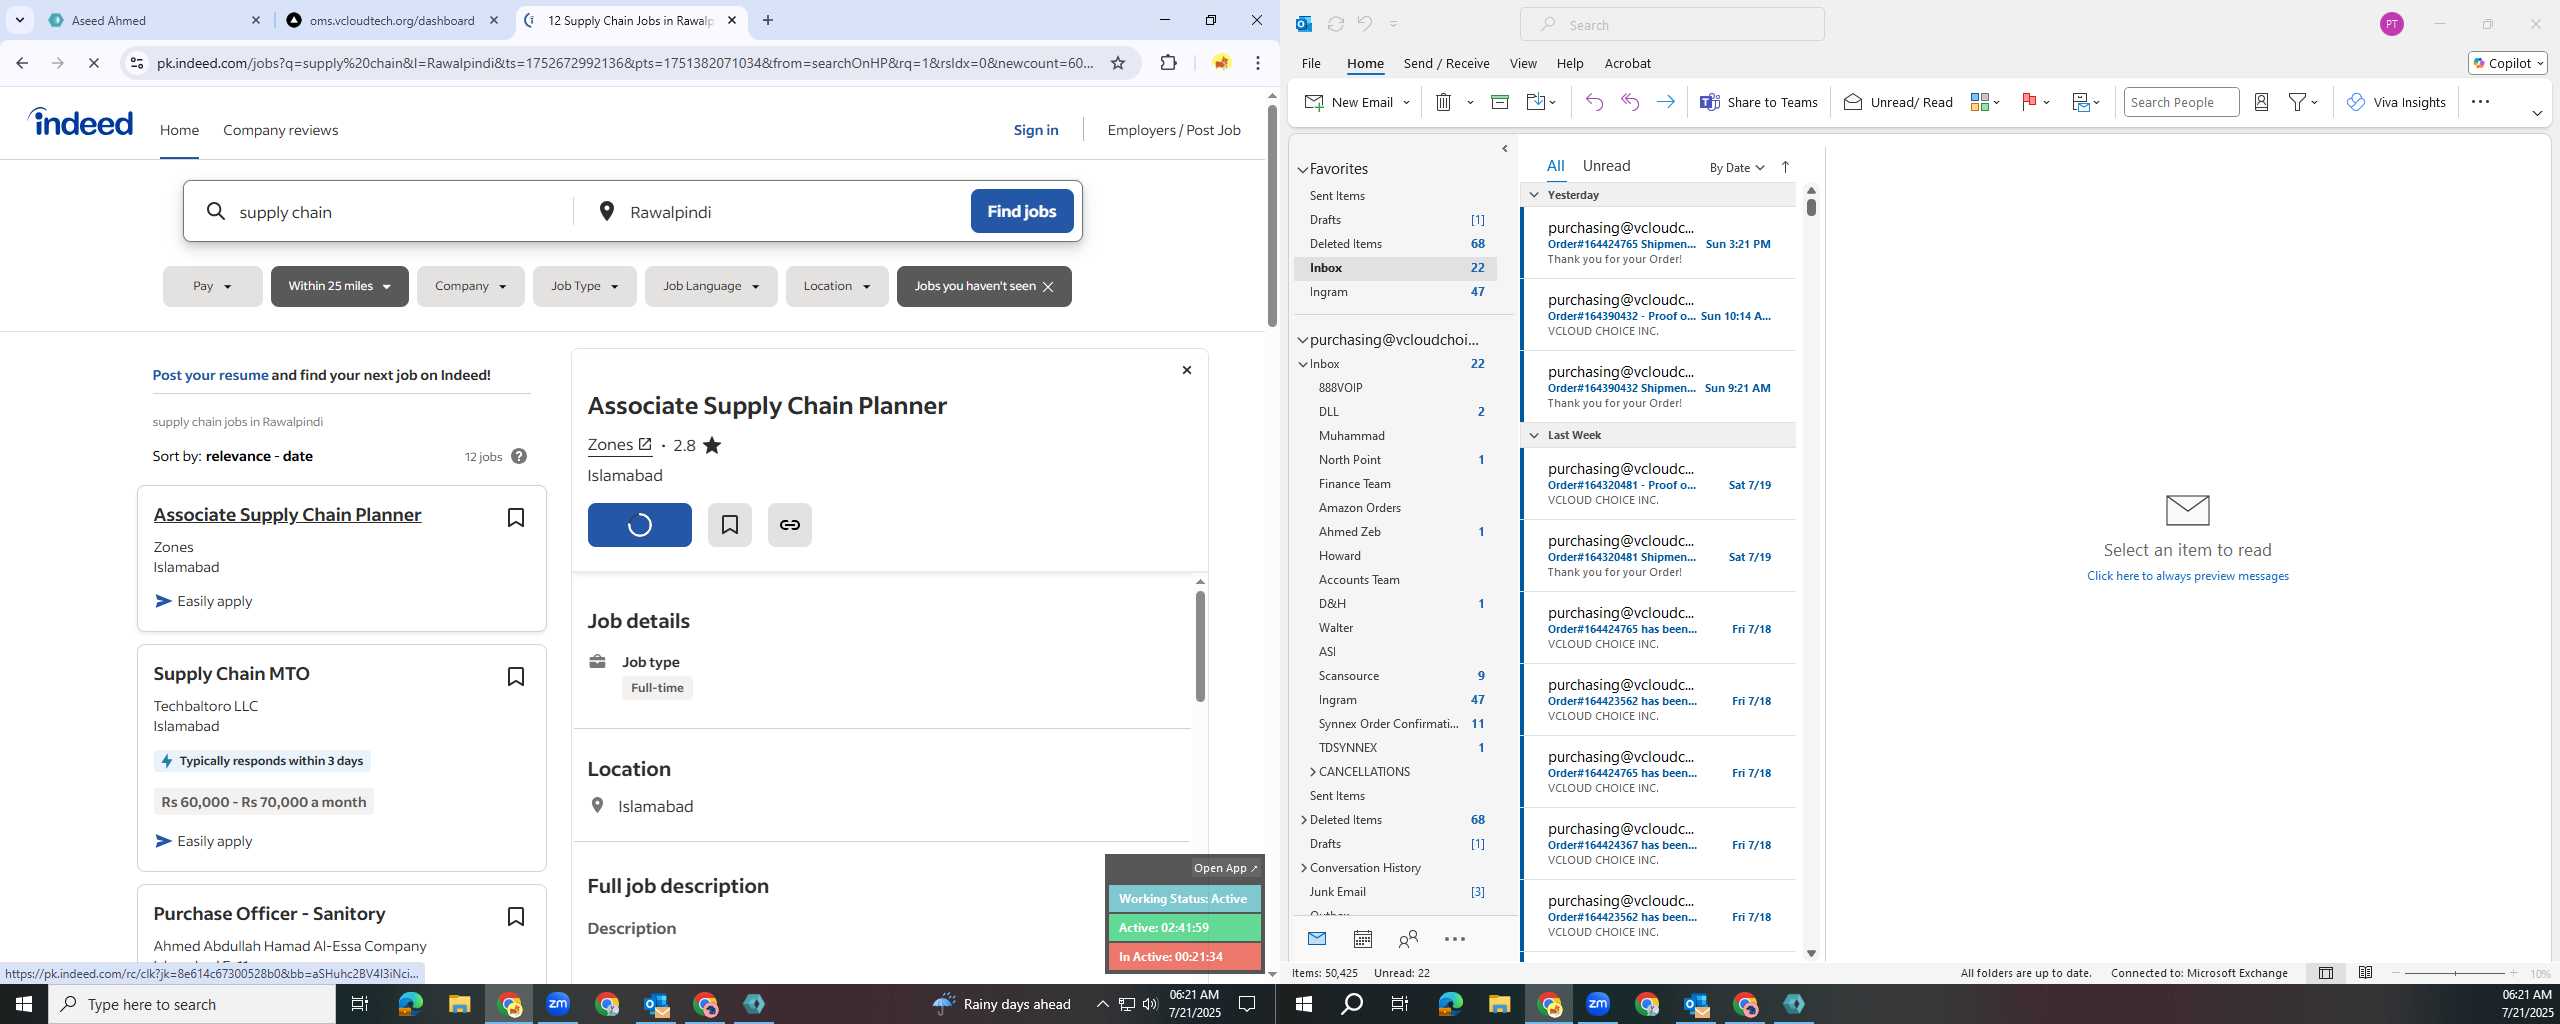Click the Find jobs button
Viewport: 2560px width, 1024px height.
tap(1022, 211)
